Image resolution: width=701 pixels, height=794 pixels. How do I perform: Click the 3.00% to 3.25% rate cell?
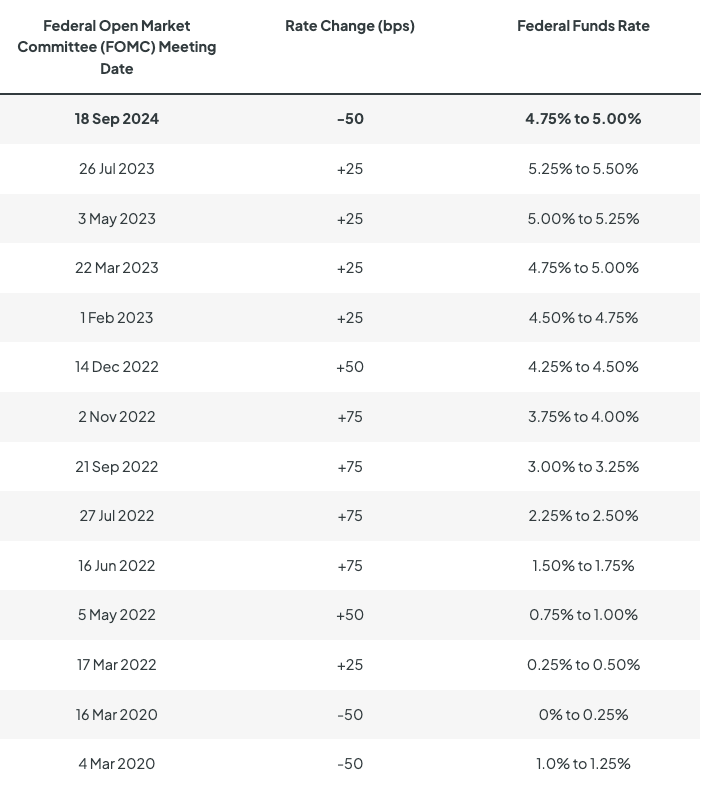point(583,466)
